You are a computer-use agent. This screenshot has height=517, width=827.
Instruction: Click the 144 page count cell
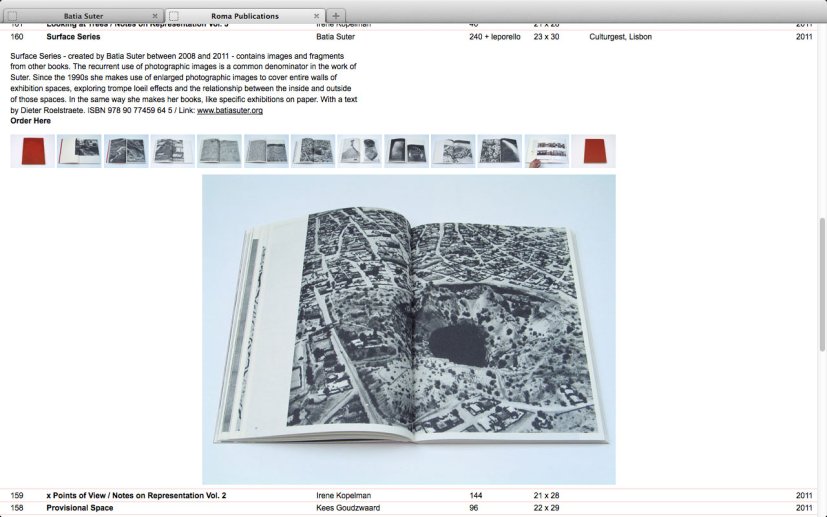click(476, 495)
